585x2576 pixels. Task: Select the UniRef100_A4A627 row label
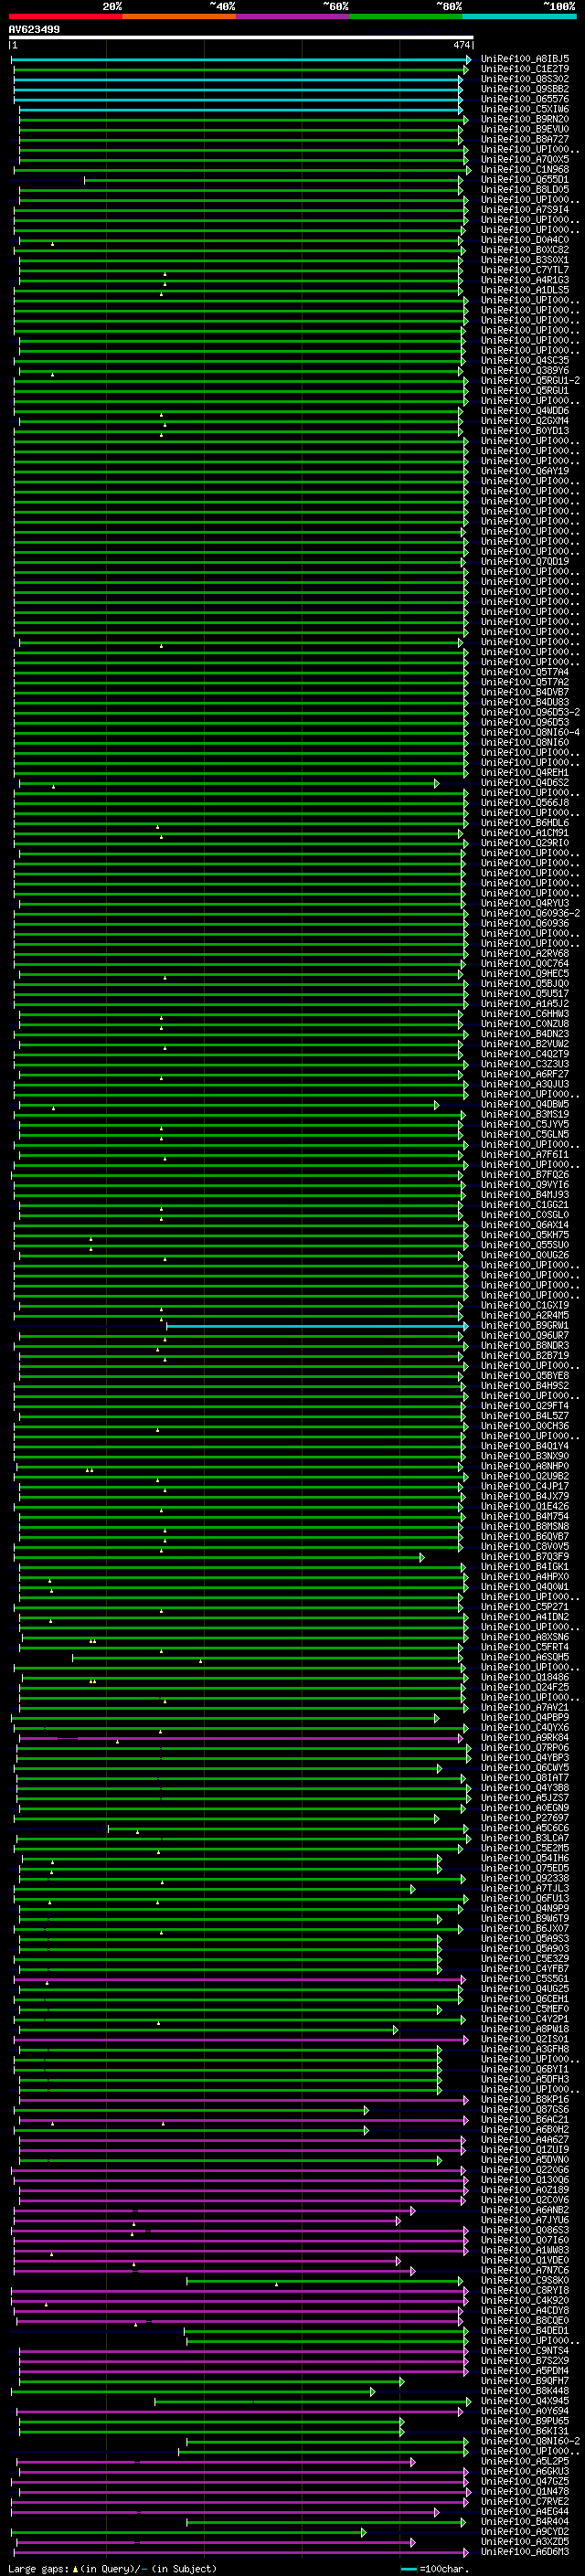click(x=525, y=2139)
